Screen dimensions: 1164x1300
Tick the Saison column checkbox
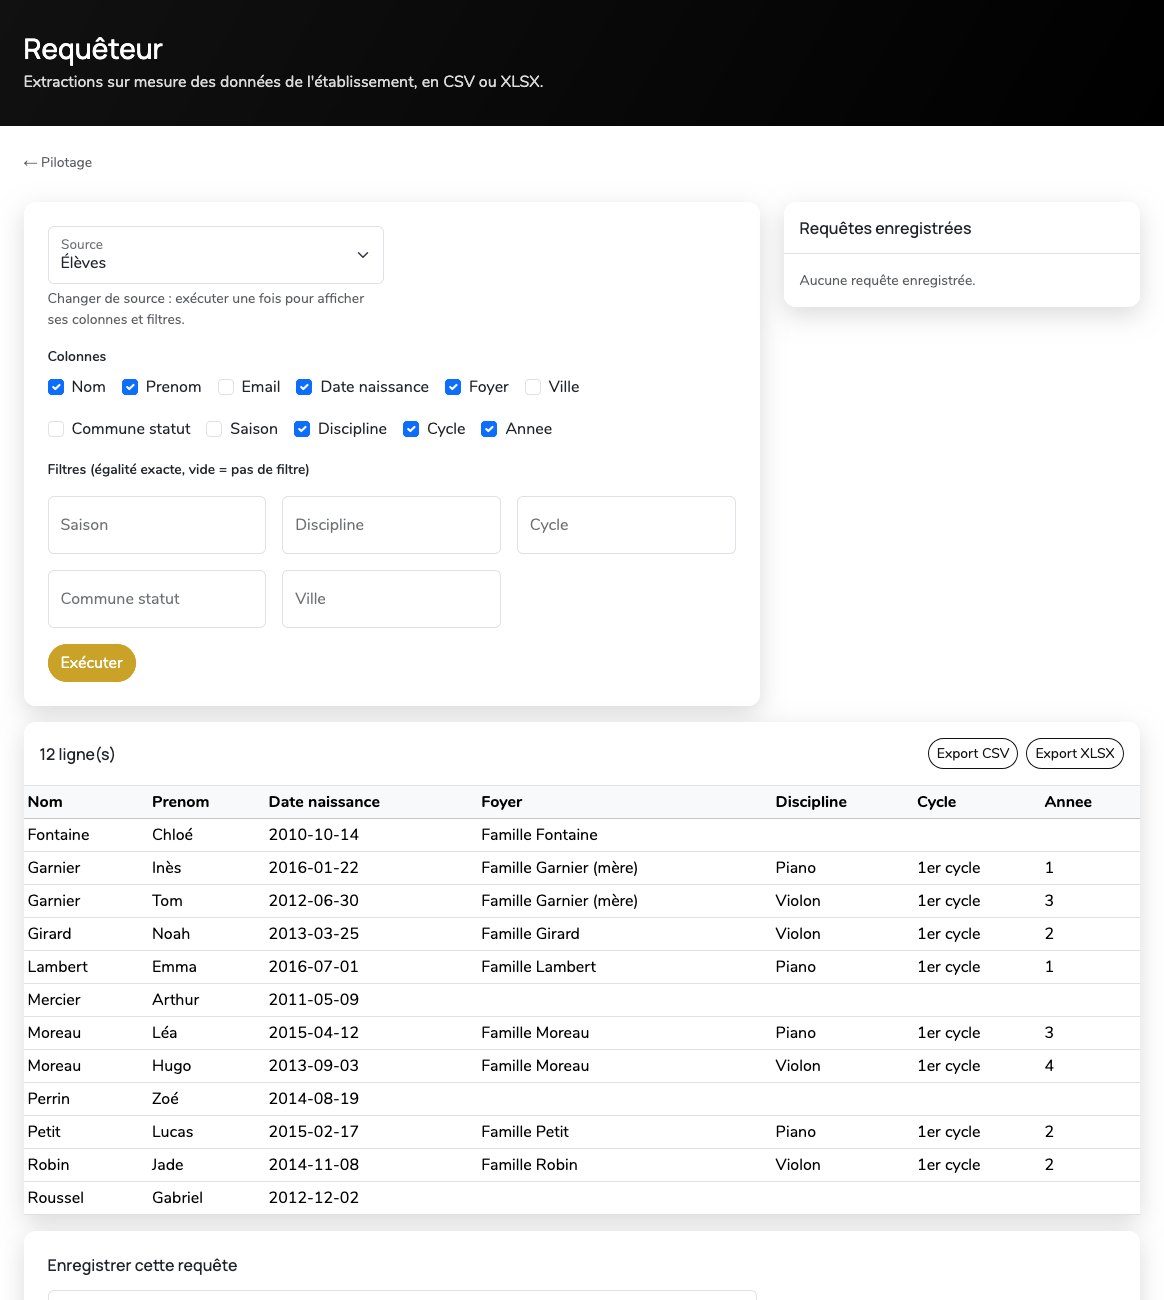(214, 429)
